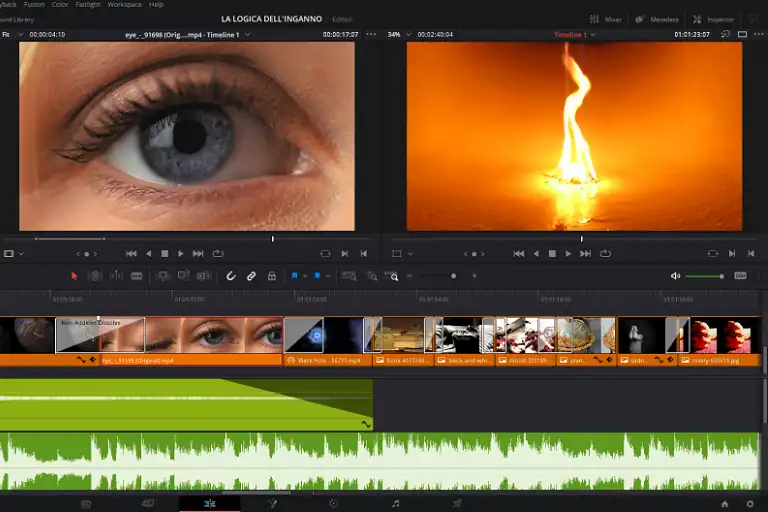Toggle loop playback in source viewer
Image resolution: width=768 pixels, height=512 pixels.
click(x=218, y=254)
